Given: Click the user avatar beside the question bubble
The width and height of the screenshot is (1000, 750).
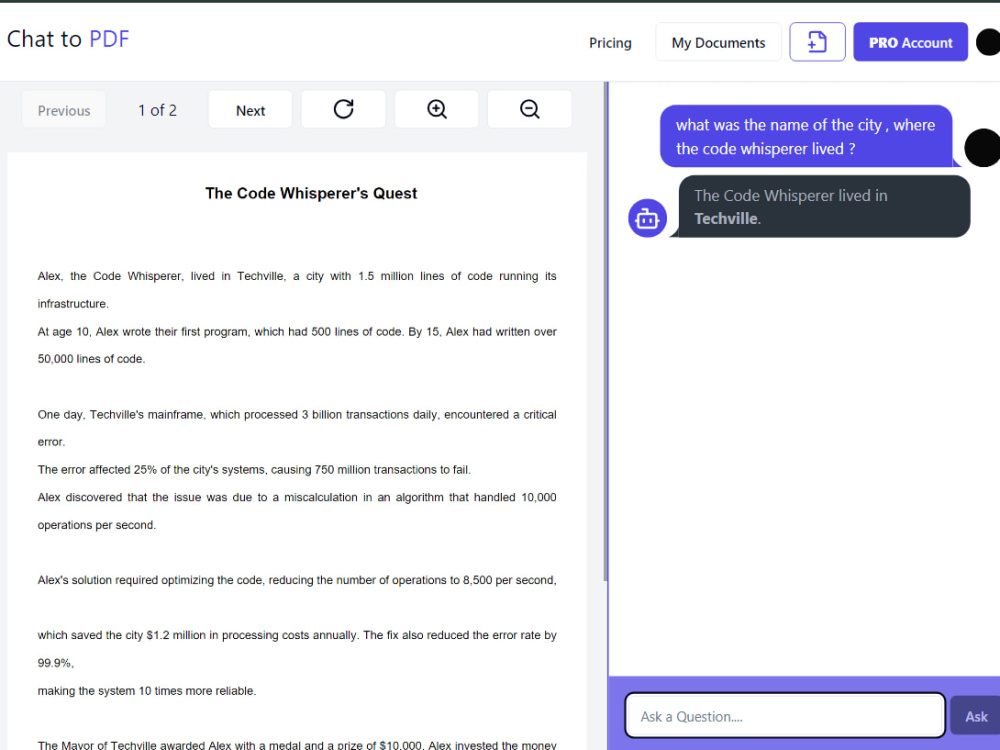Looking at the screenshot, I should point(983,148).
